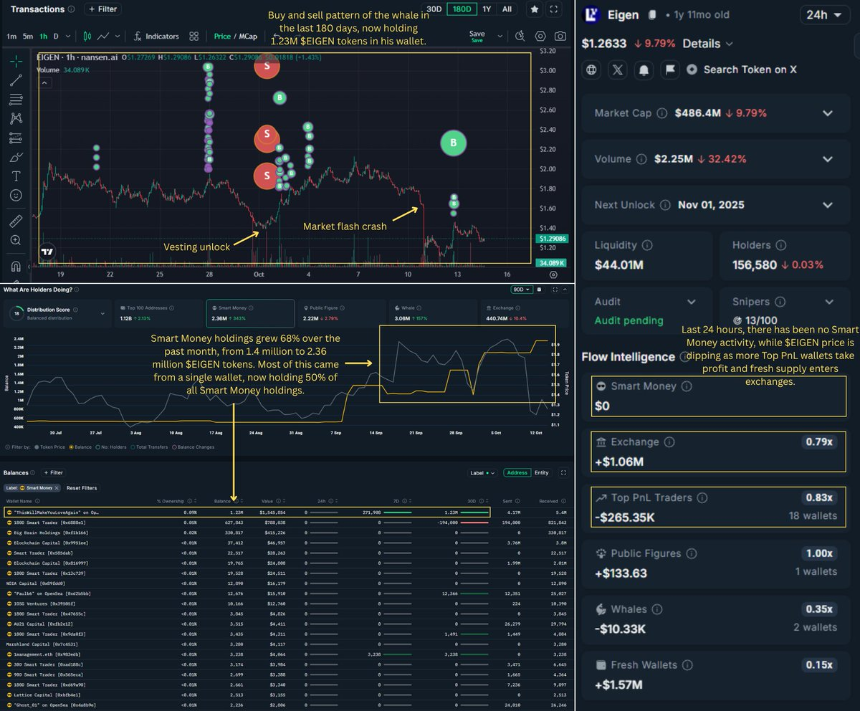Toggle the chart to MCap display mode
Viewport: 860px width, 711px height.
248,36
